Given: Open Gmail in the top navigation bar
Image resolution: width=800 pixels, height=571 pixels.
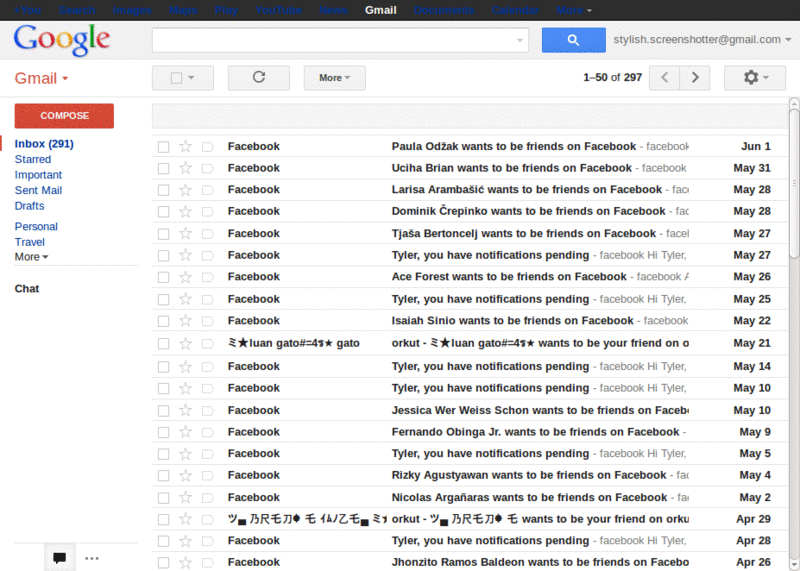Looking at the screenshot, I should [x=381, y=10].
